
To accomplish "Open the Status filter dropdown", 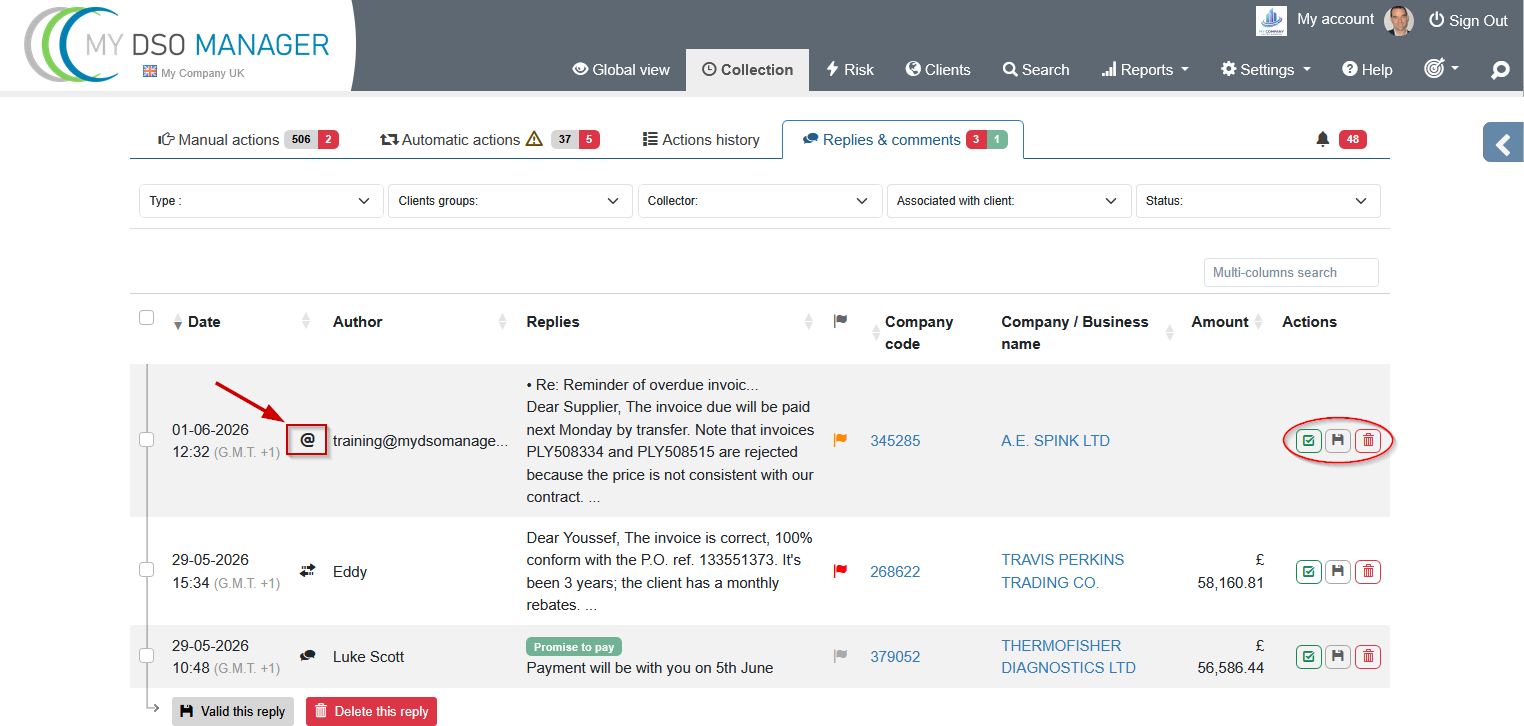I will pyautogui.click(x=1258, y=201).
